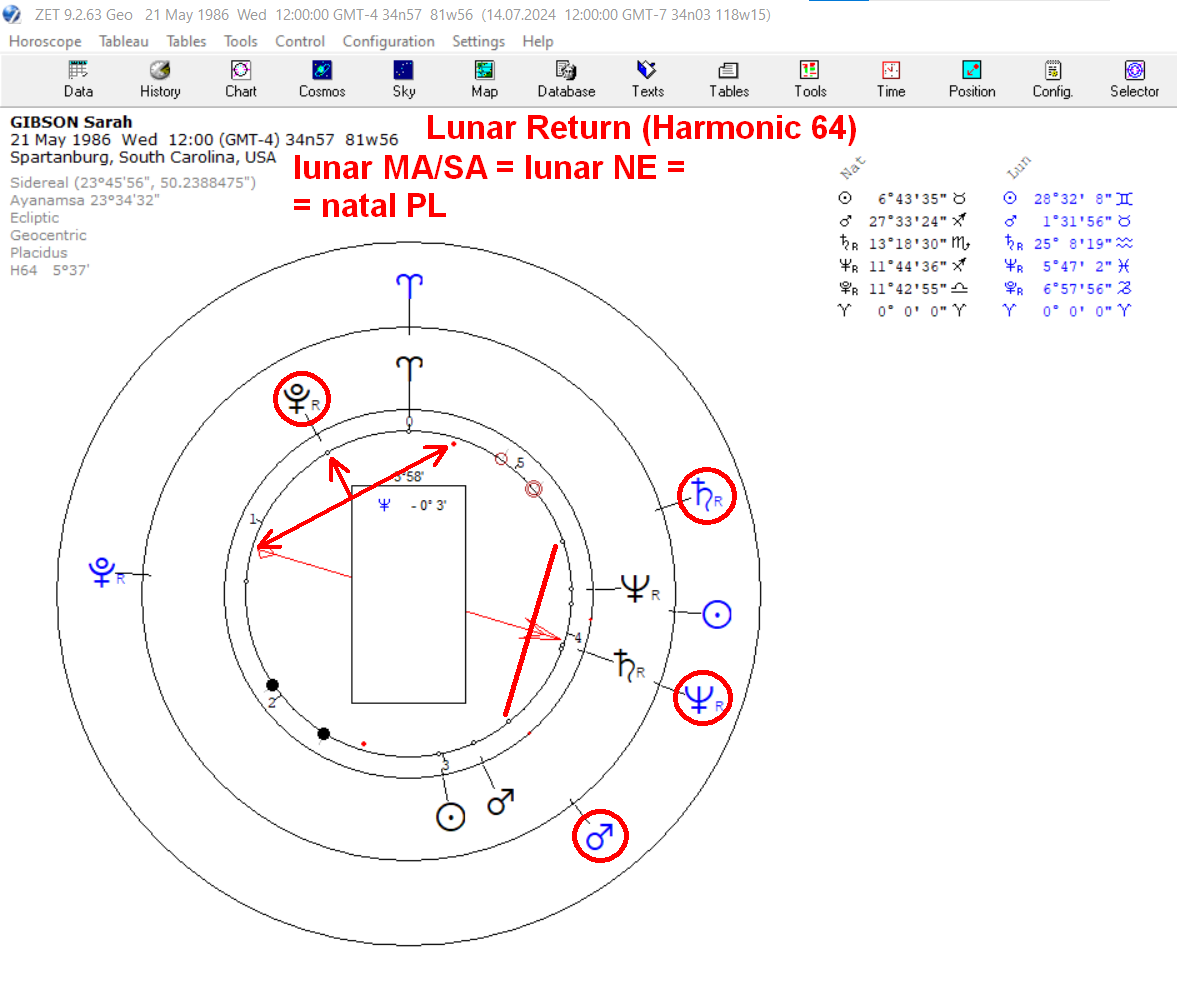Click the Geocentric setting label
This screenshot has height=1003, width=1177.
48,235
